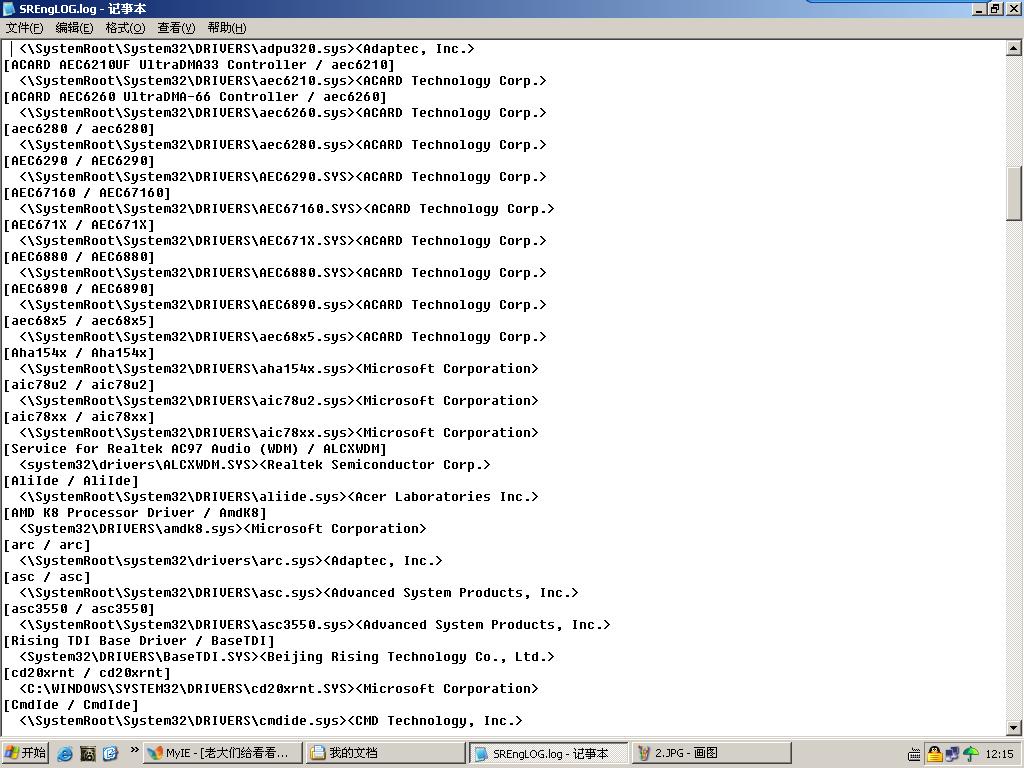Restore down the Notepad window
The height and width of the screenshot is (768, 1024).
(995, 8)
